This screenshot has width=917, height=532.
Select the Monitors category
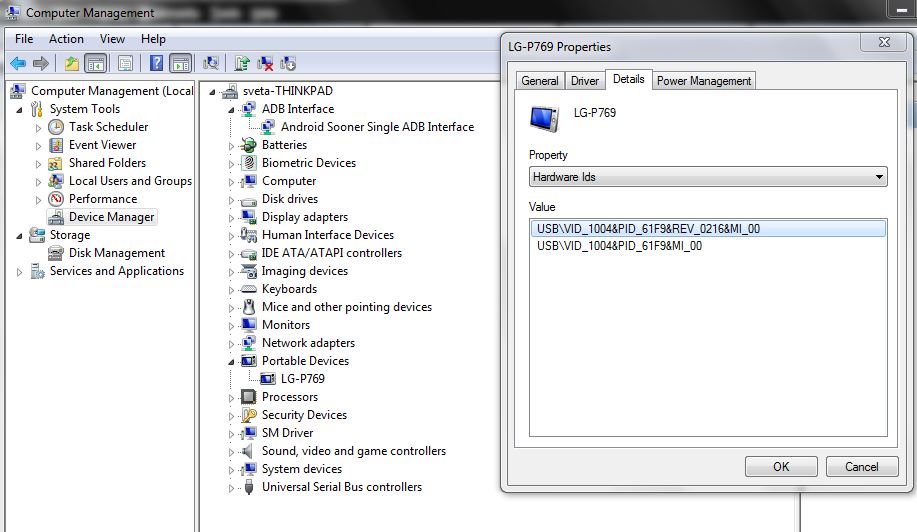[285, 325]
